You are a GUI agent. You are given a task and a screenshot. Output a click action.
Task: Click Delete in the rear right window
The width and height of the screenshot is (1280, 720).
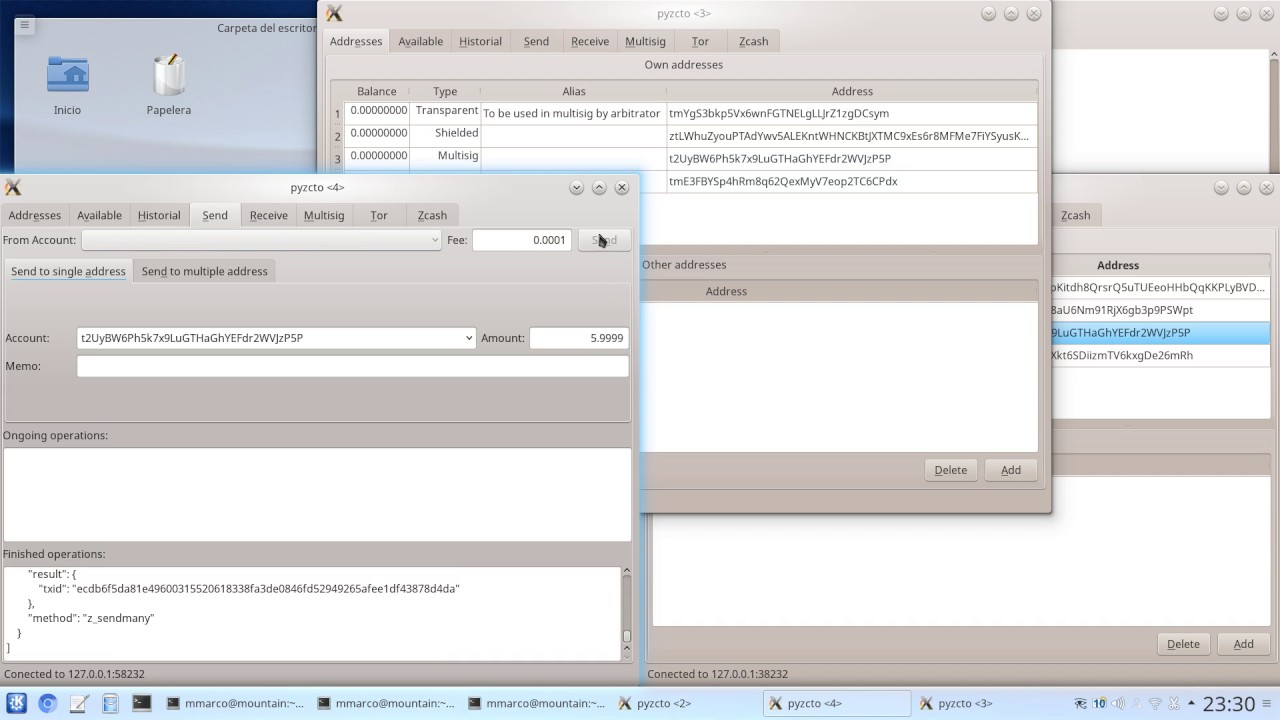tap(1183, 644)
